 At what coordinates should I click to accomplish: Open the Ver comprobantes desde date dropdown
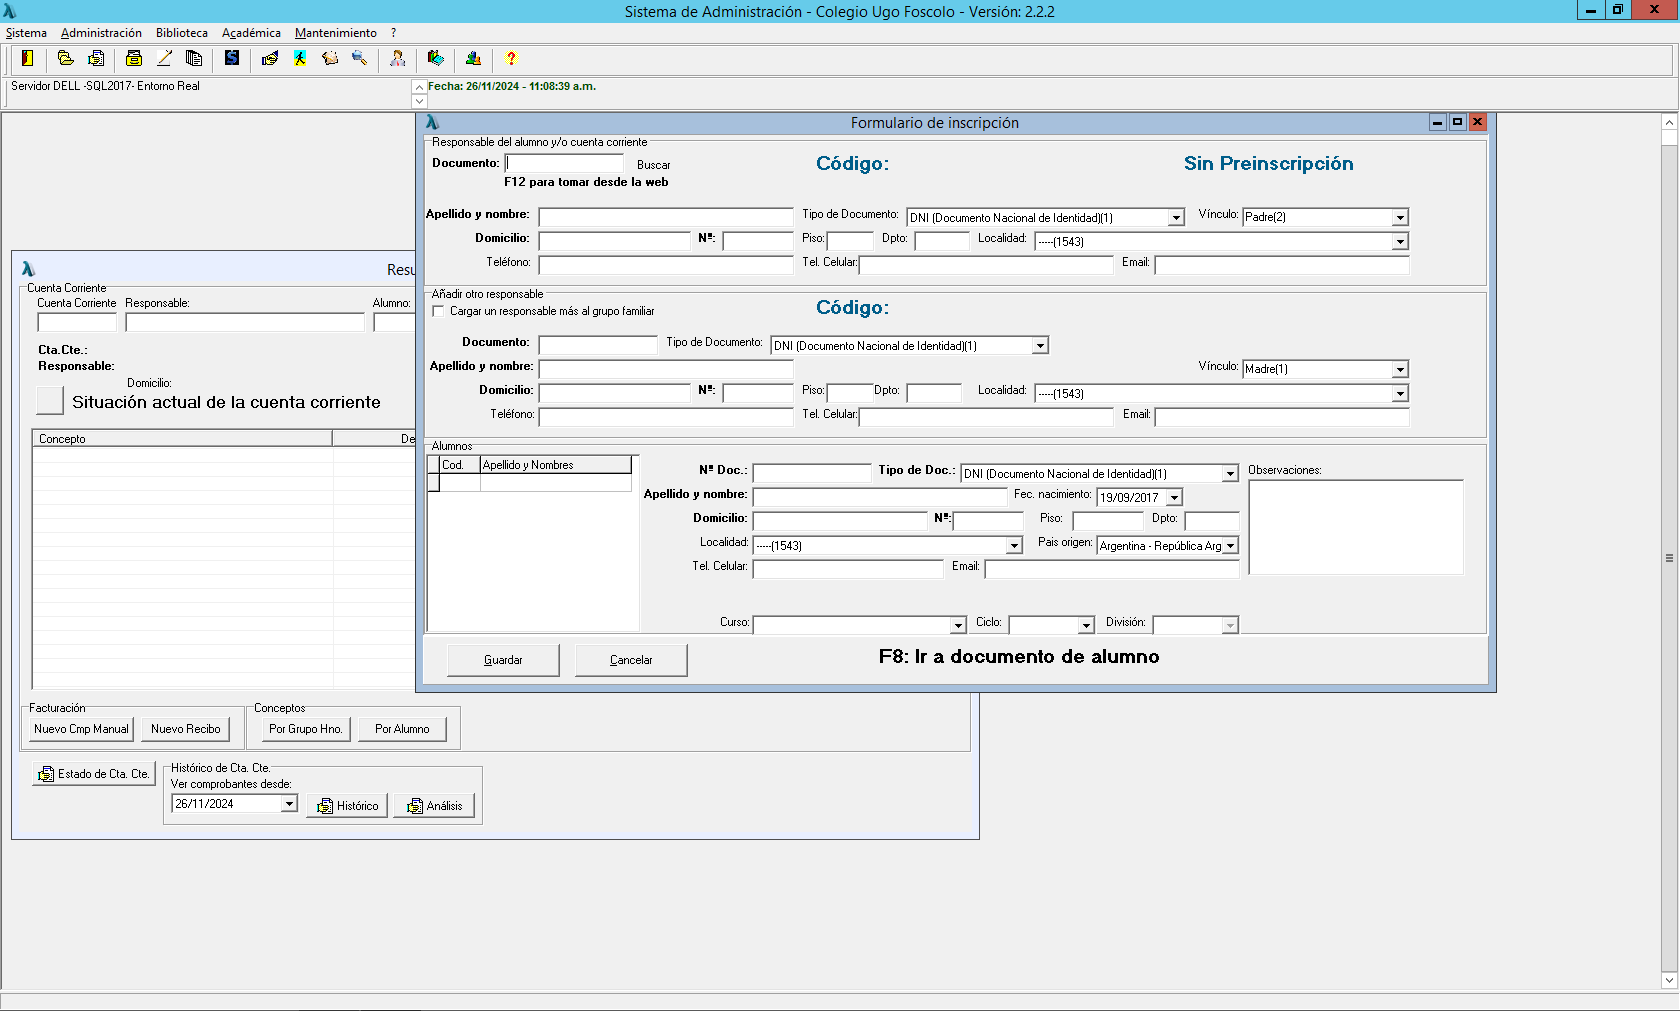289,803
